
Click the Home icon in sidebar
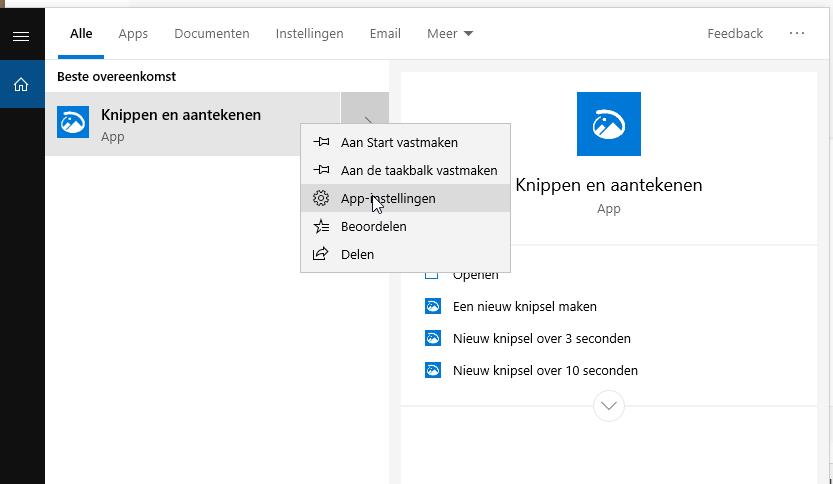(21, 85)
